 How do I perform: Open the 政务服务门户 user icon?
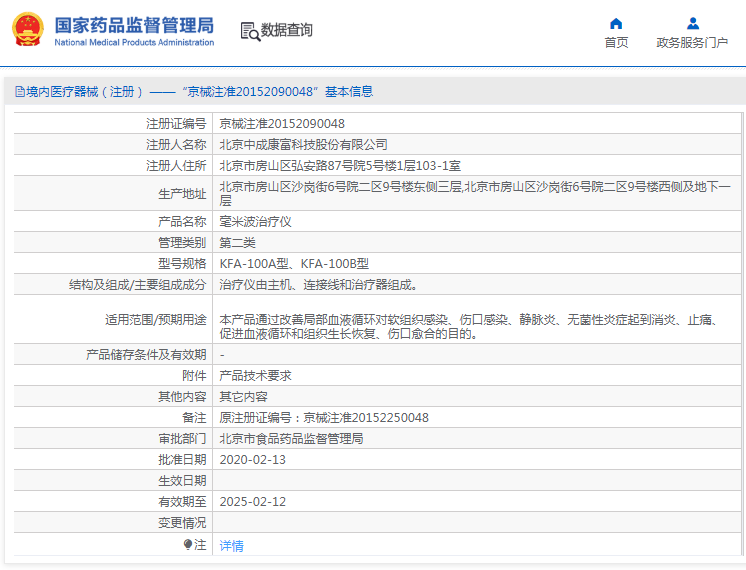693,23
